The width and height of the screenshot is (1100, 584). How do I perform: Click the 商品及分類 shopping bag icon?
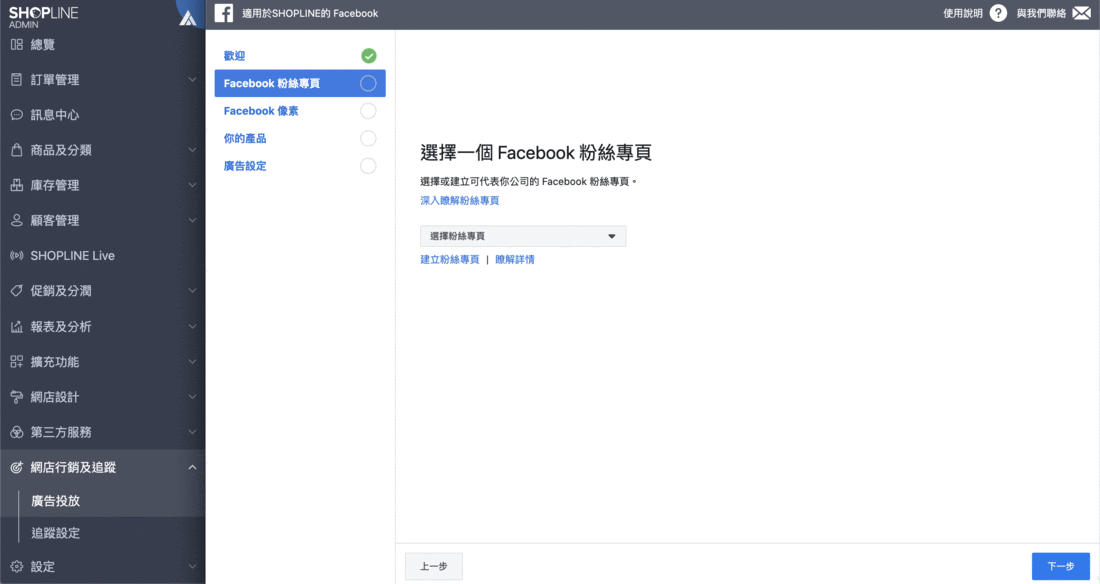tap(17, 150)
